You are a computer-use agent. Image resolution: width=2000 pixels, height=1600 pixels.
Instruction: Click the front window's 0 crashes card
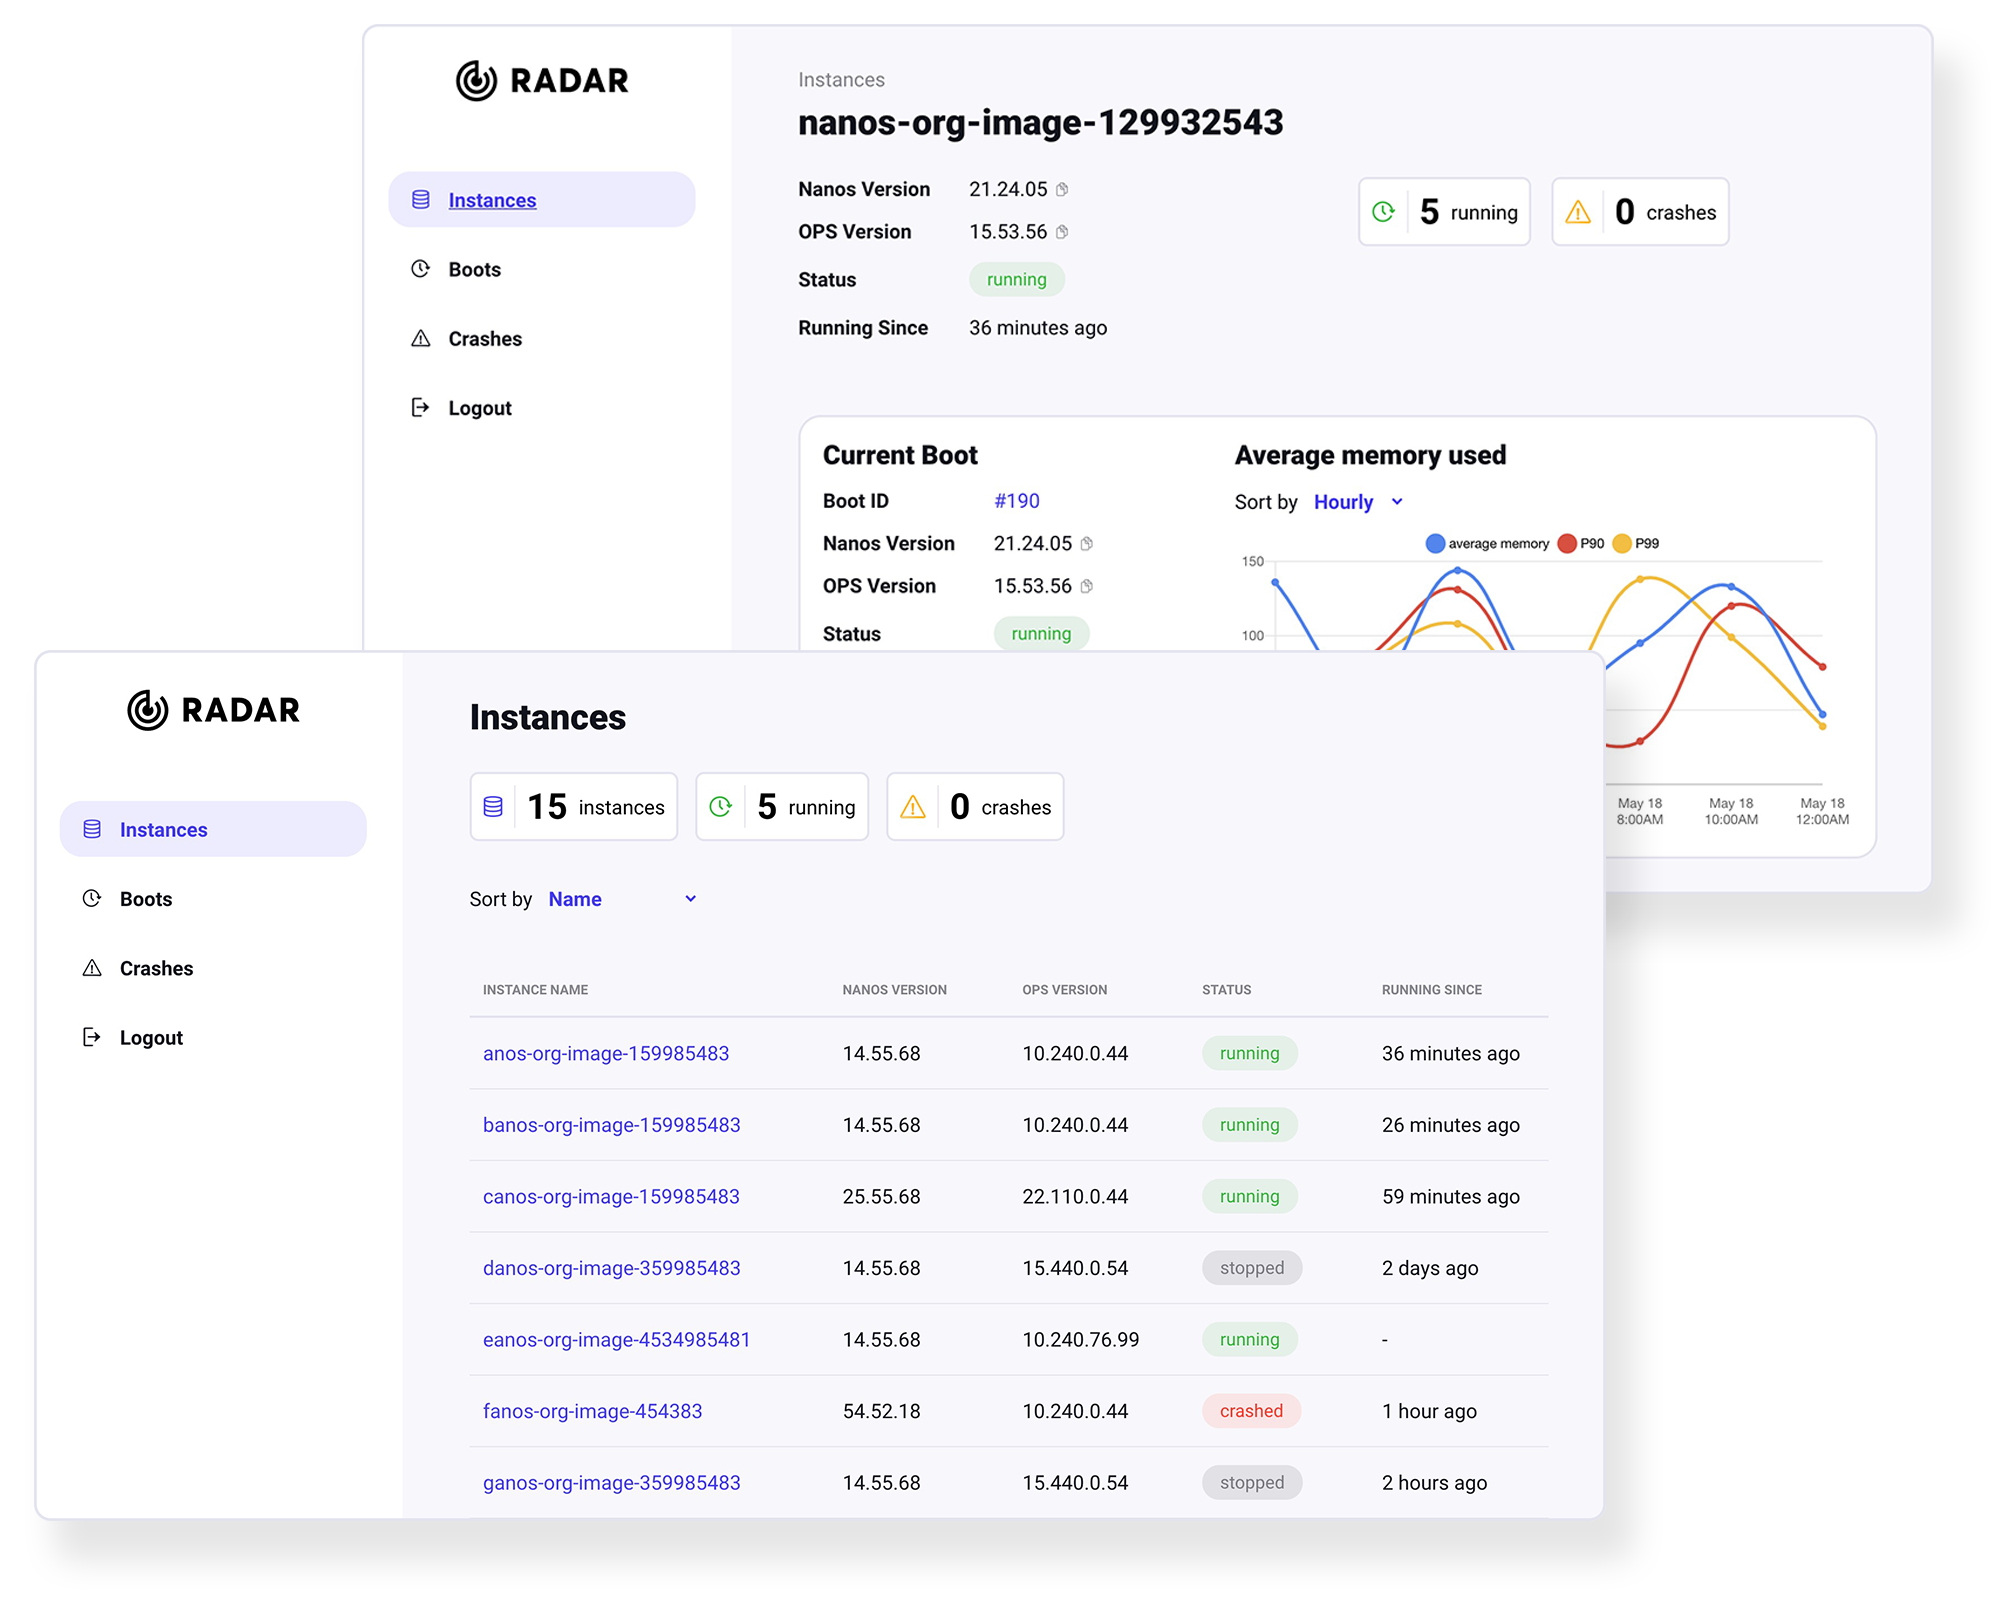pos(975,807)
